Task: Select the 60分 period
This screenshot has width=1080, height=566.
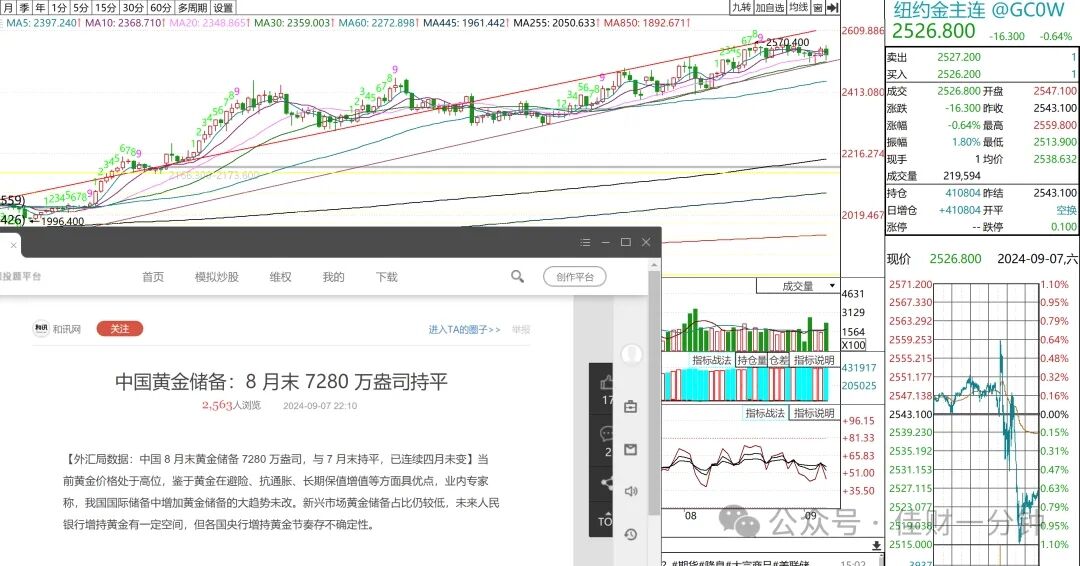Action: (x=161, y=8)
